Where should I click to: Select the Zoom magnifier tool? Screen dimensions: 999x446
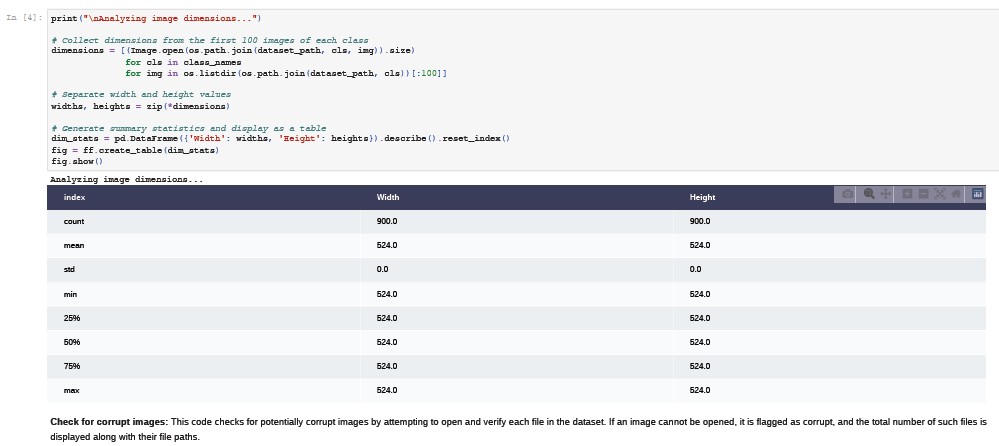[x=869, y=194]
